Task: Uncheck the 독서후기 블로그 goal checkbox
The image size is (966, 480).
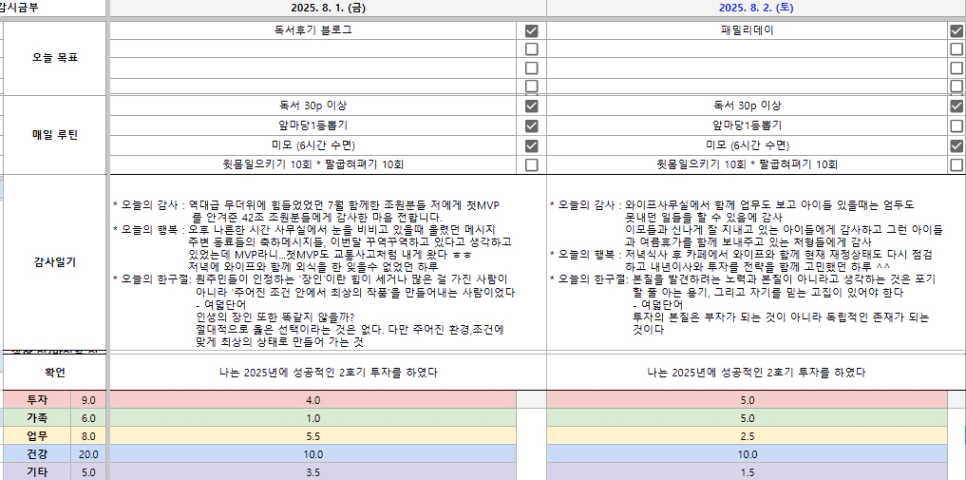Action: tap(531, 30)
